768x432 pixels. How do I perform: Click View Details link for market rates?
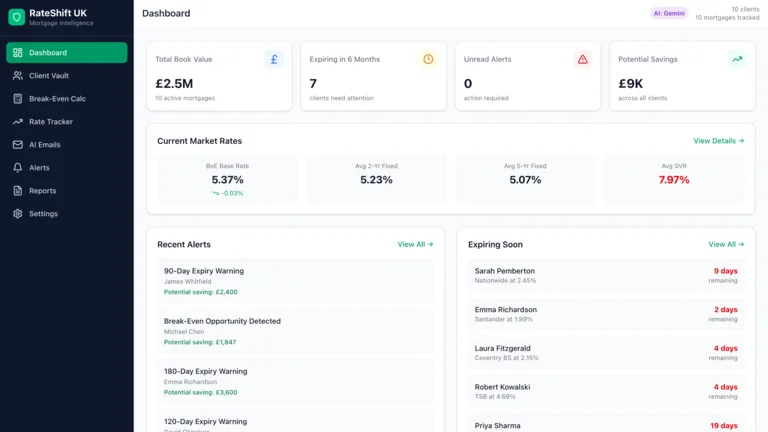(719, 141)
